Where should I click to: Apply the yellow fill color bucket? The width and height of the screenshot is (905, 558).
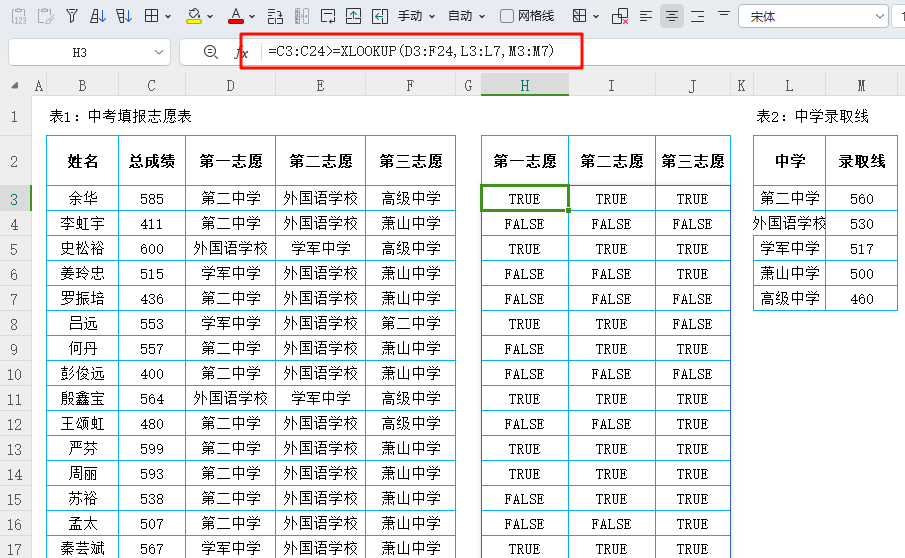click(194, 16)
